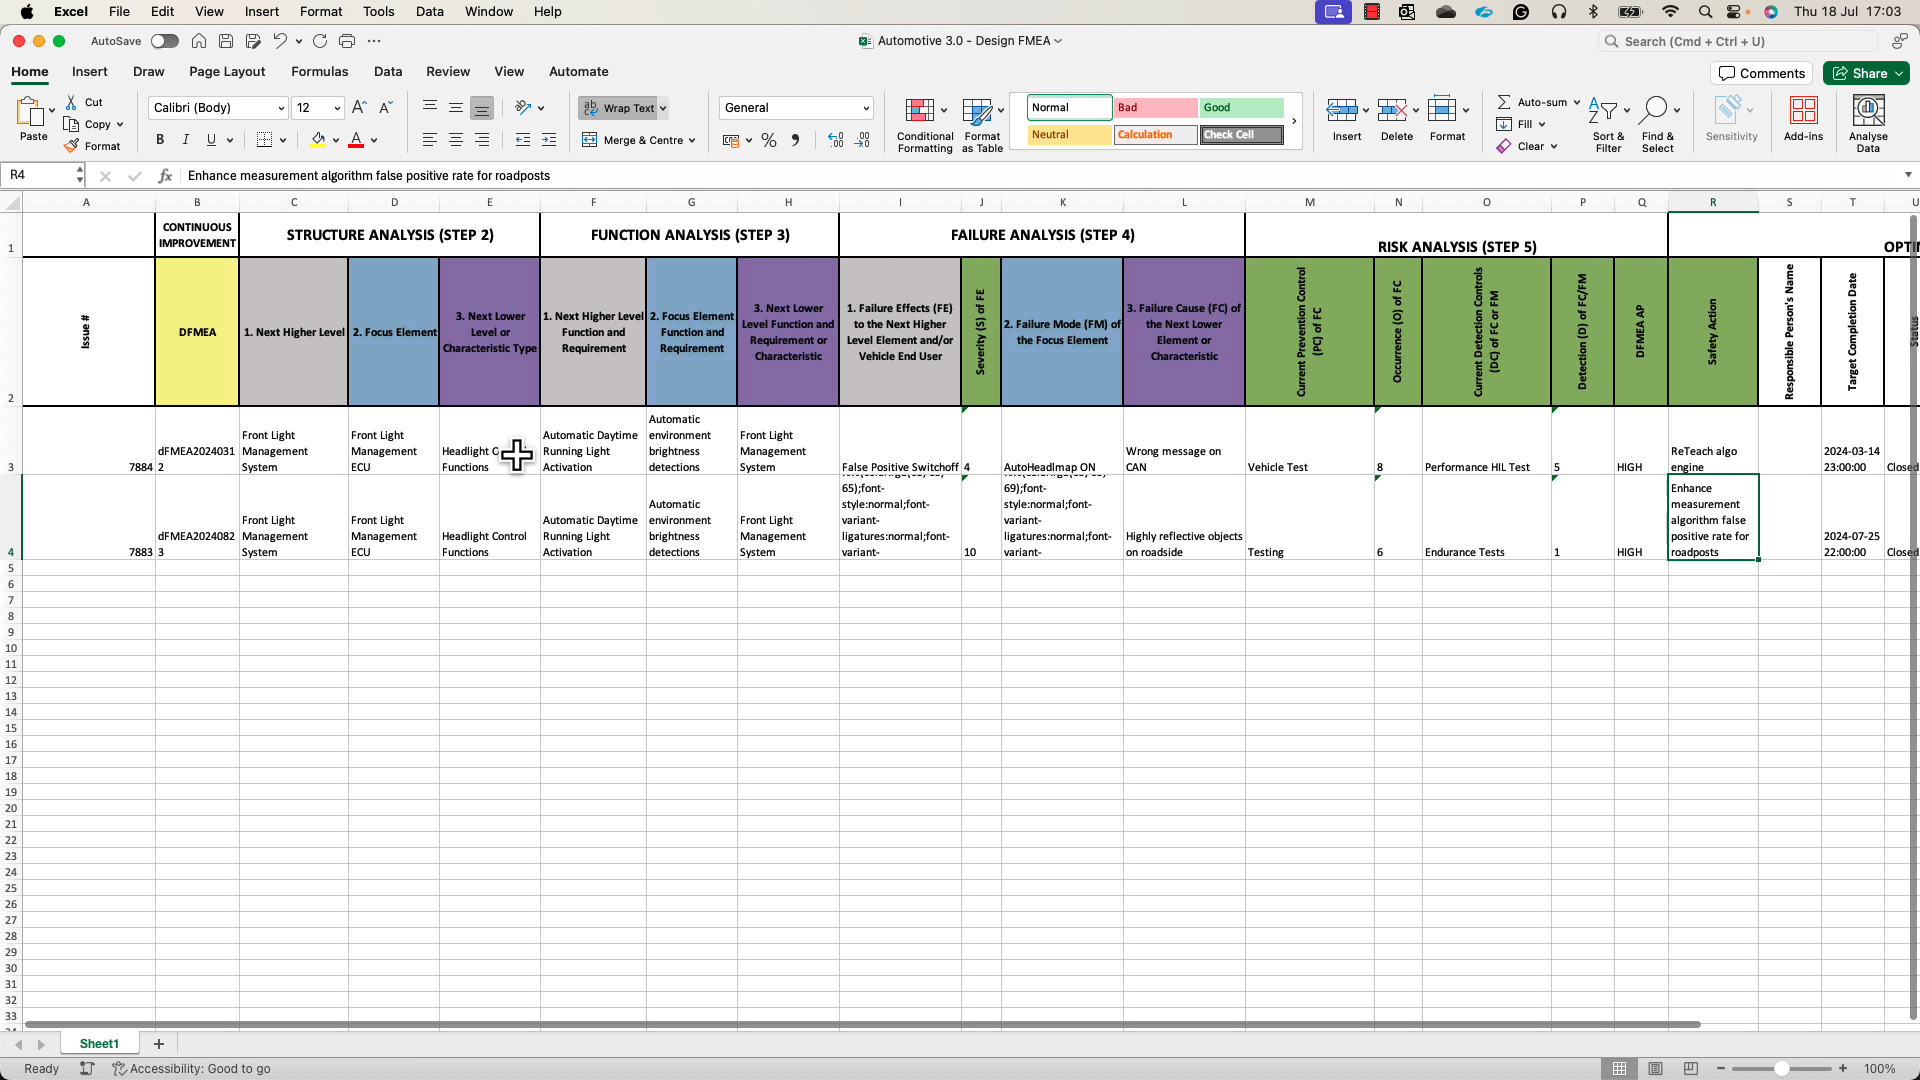Select the Cut scissors icon
Viewport: 1920px width, 1080px height.
(x=71, y=102)
